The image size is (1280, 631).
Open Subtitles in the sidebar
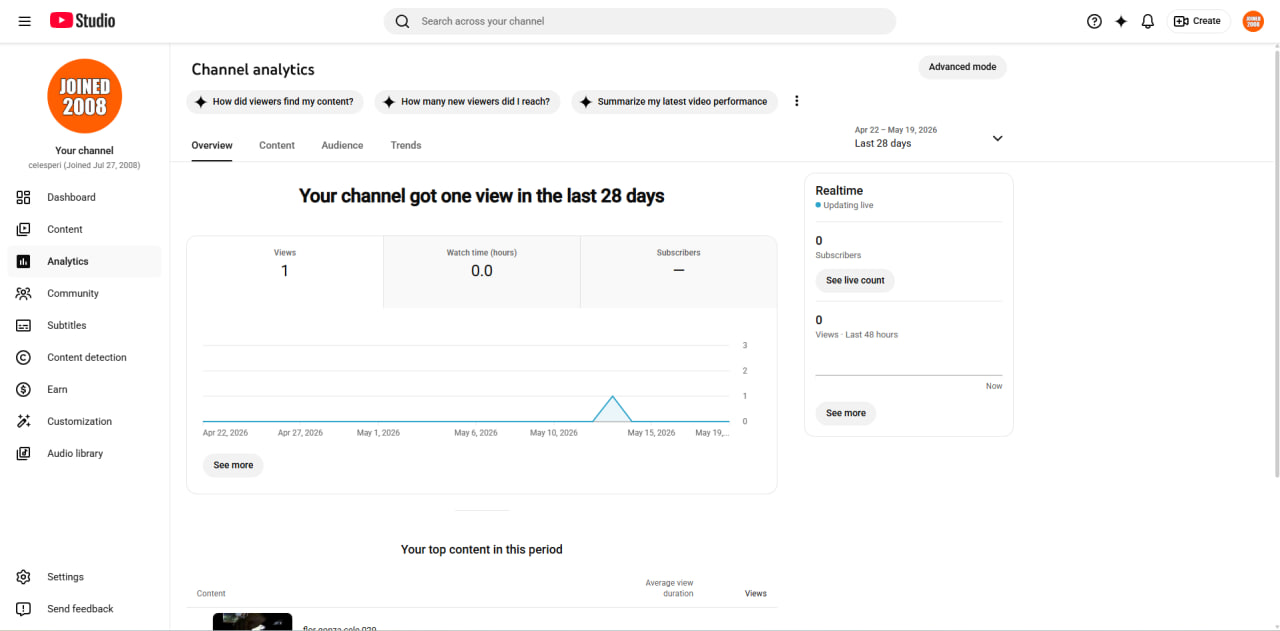pyautogui.click(x=85, y=325)
